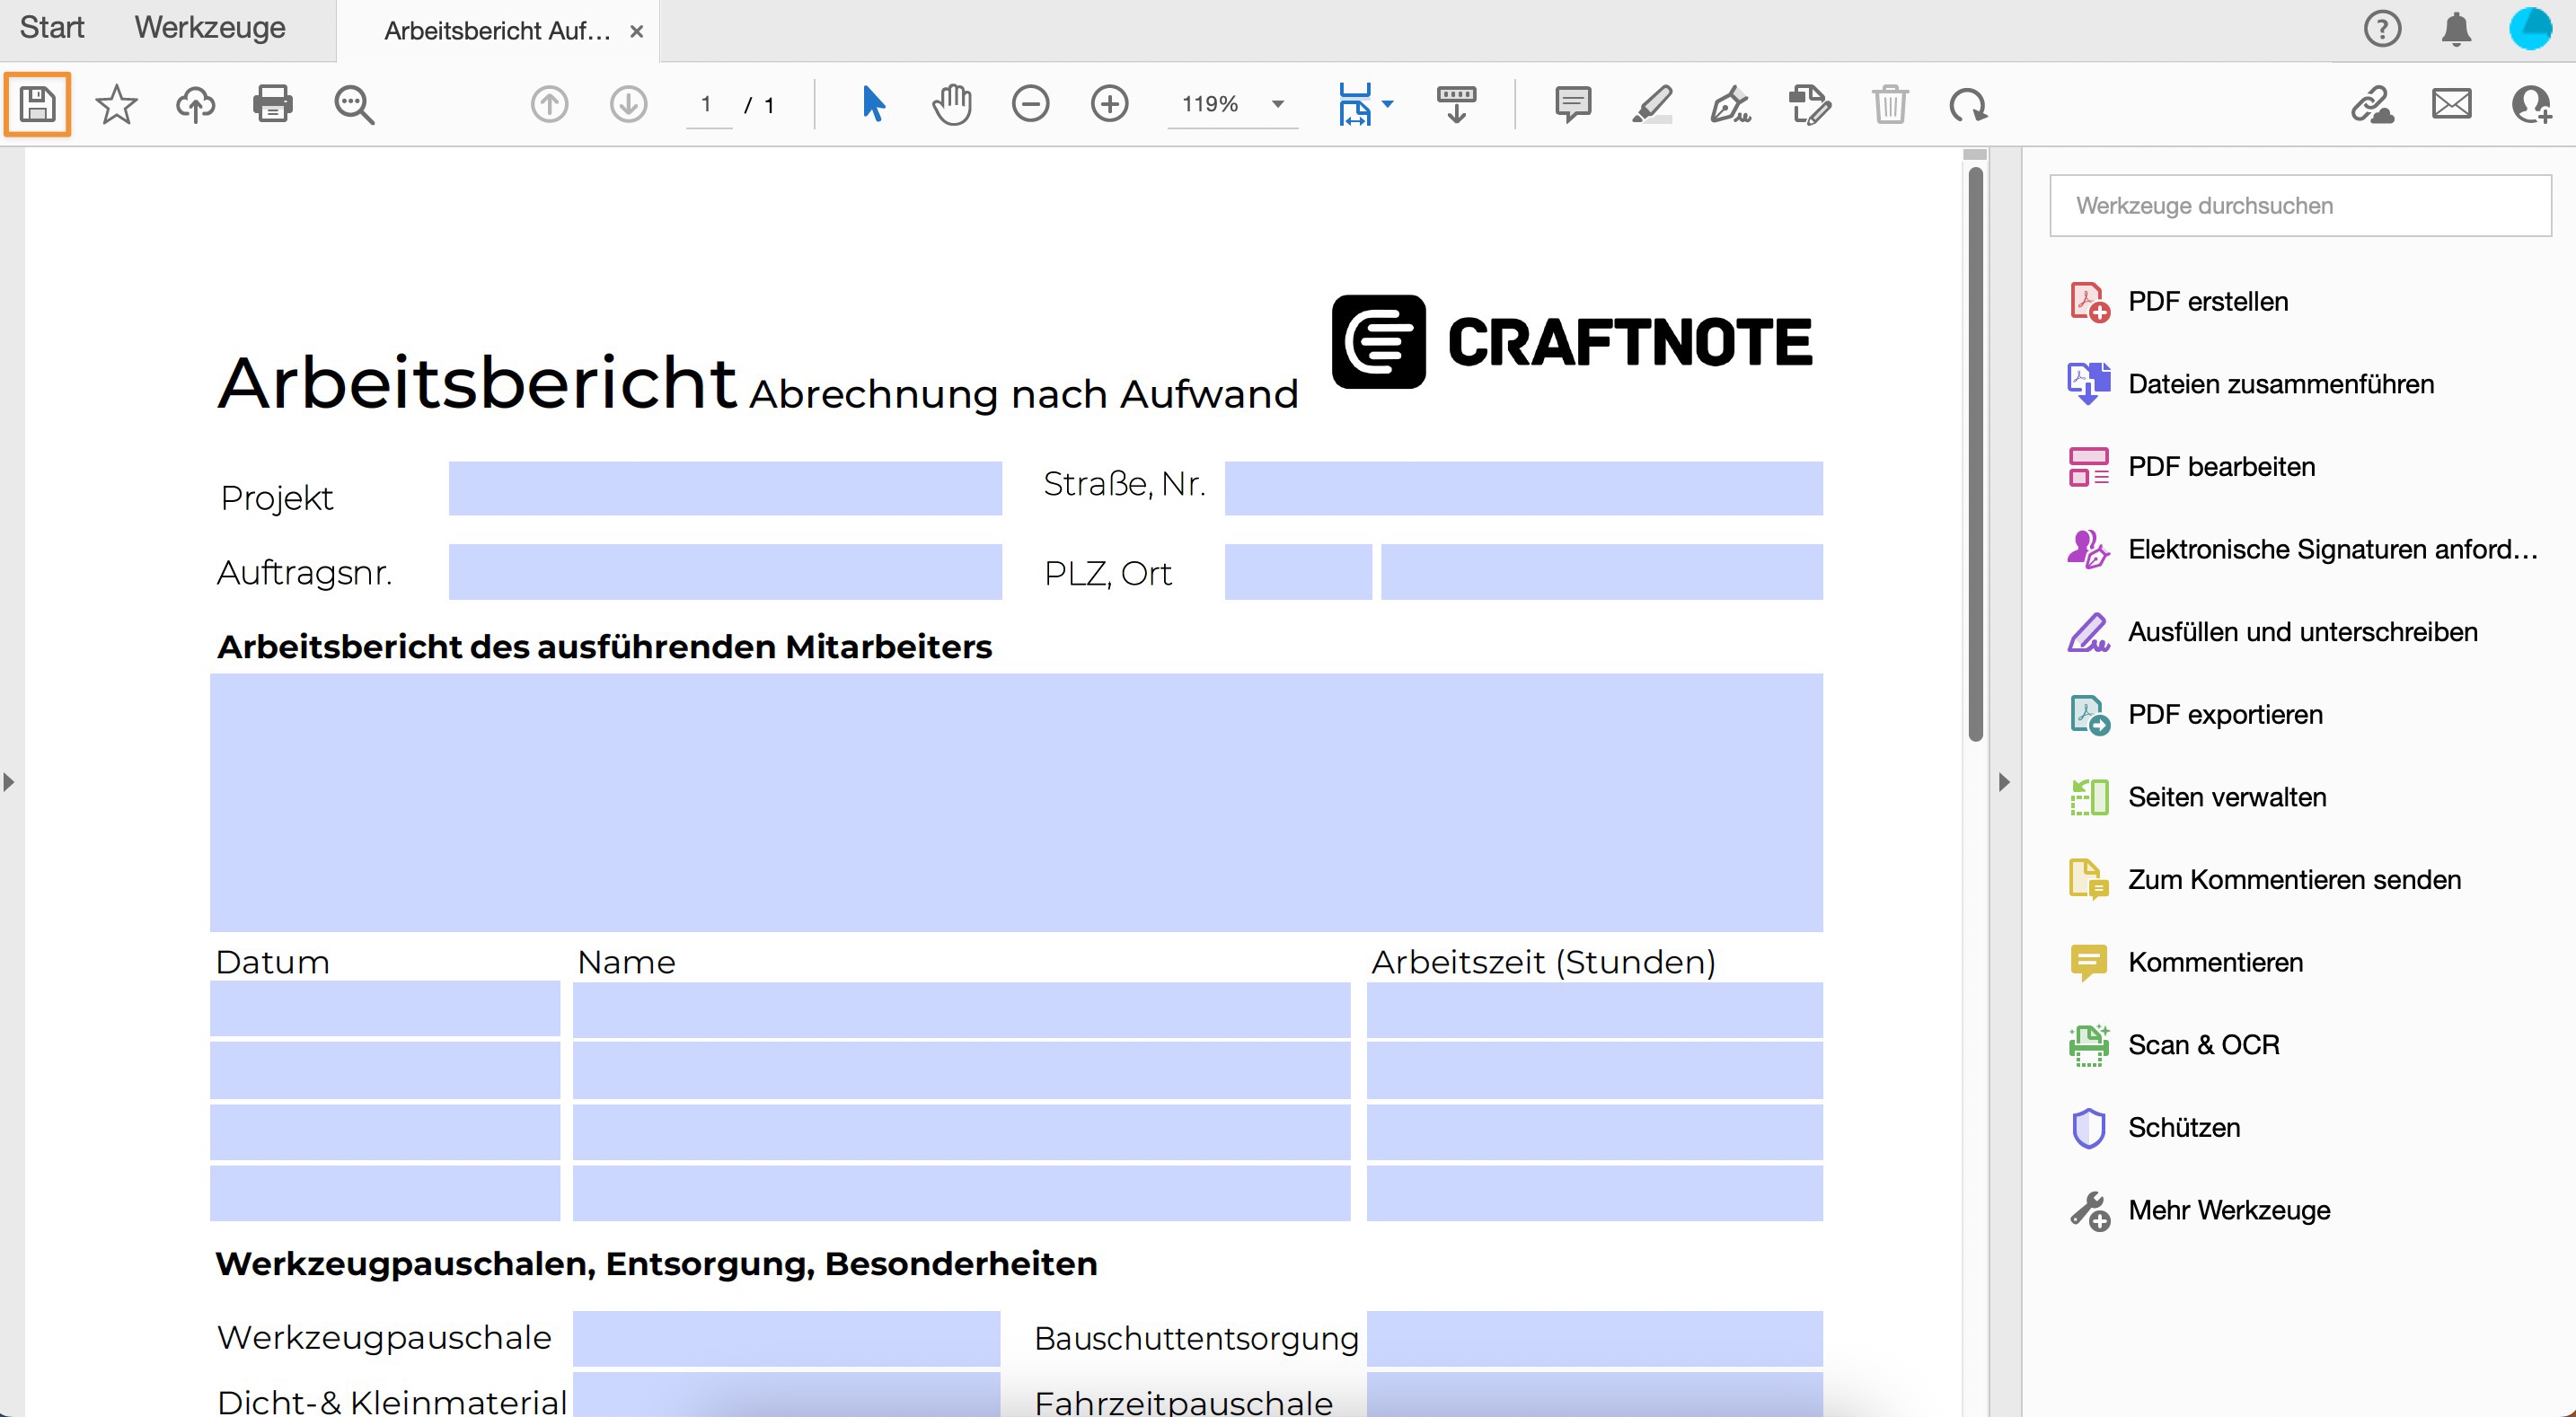Click the Highlight text marker tool

(x=1652, y=104)
